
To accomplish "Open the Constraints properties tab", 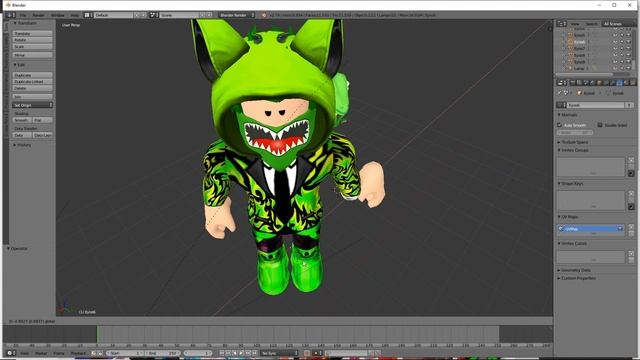I will 606,83.
